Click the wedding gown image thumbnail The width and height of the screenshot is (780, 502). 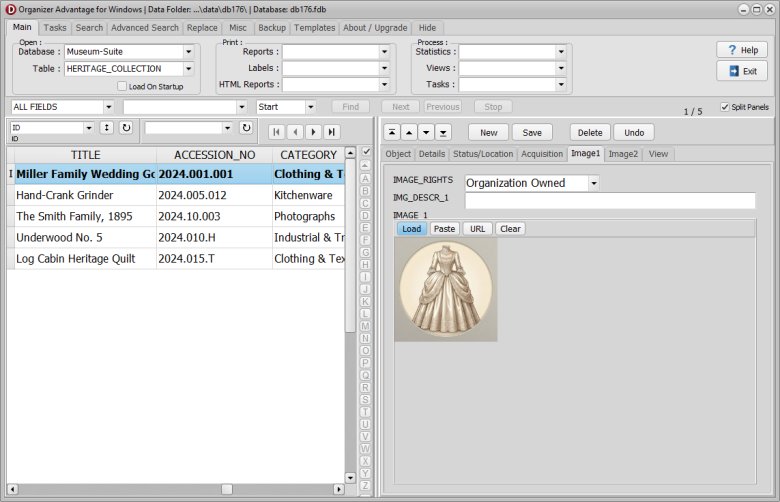pyautogui.click(x=446, y=289)
